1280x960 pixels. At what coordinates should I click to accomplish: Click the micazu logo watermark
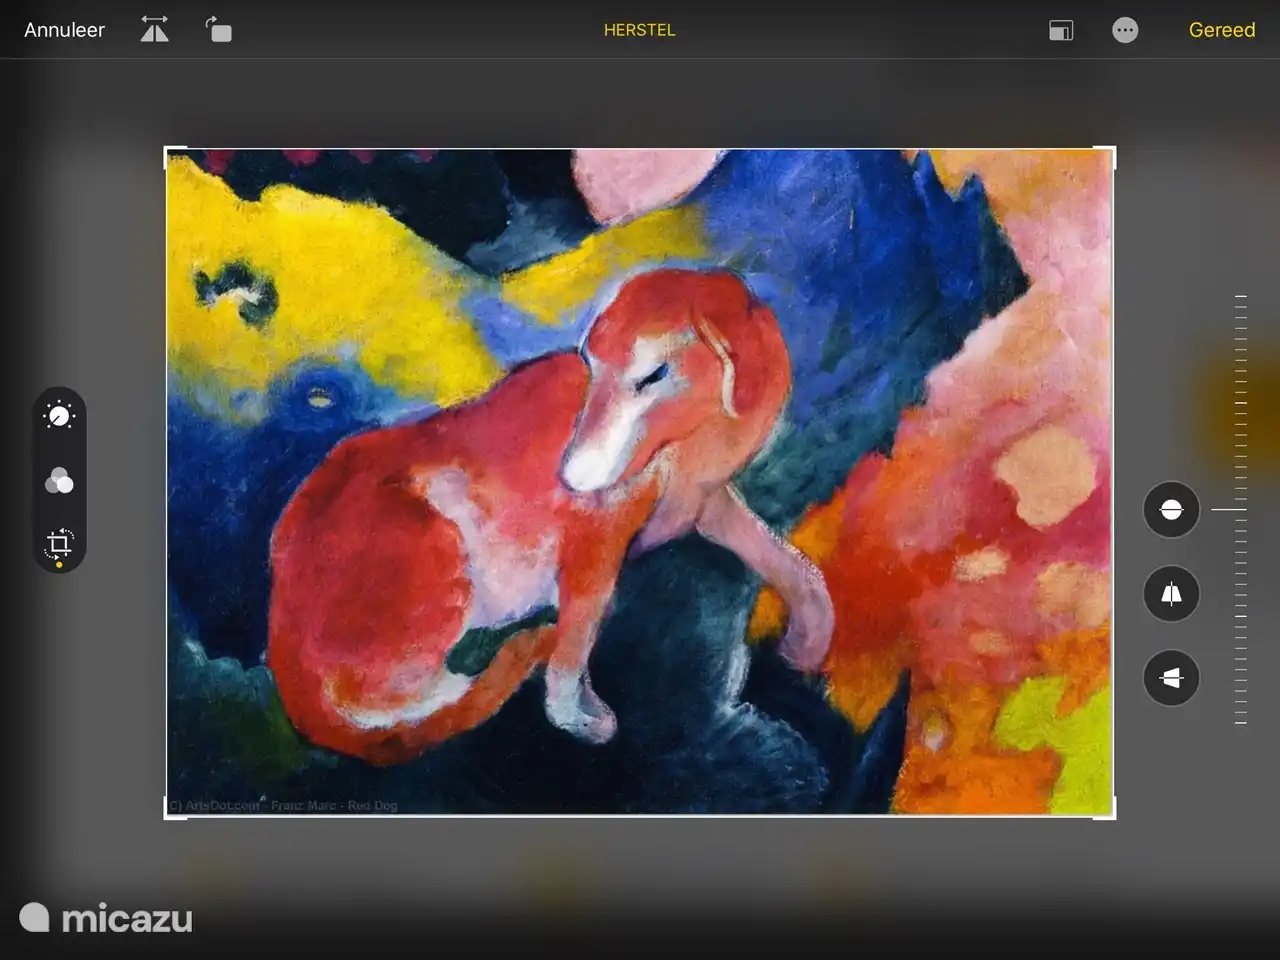click(x=106, y=918)
